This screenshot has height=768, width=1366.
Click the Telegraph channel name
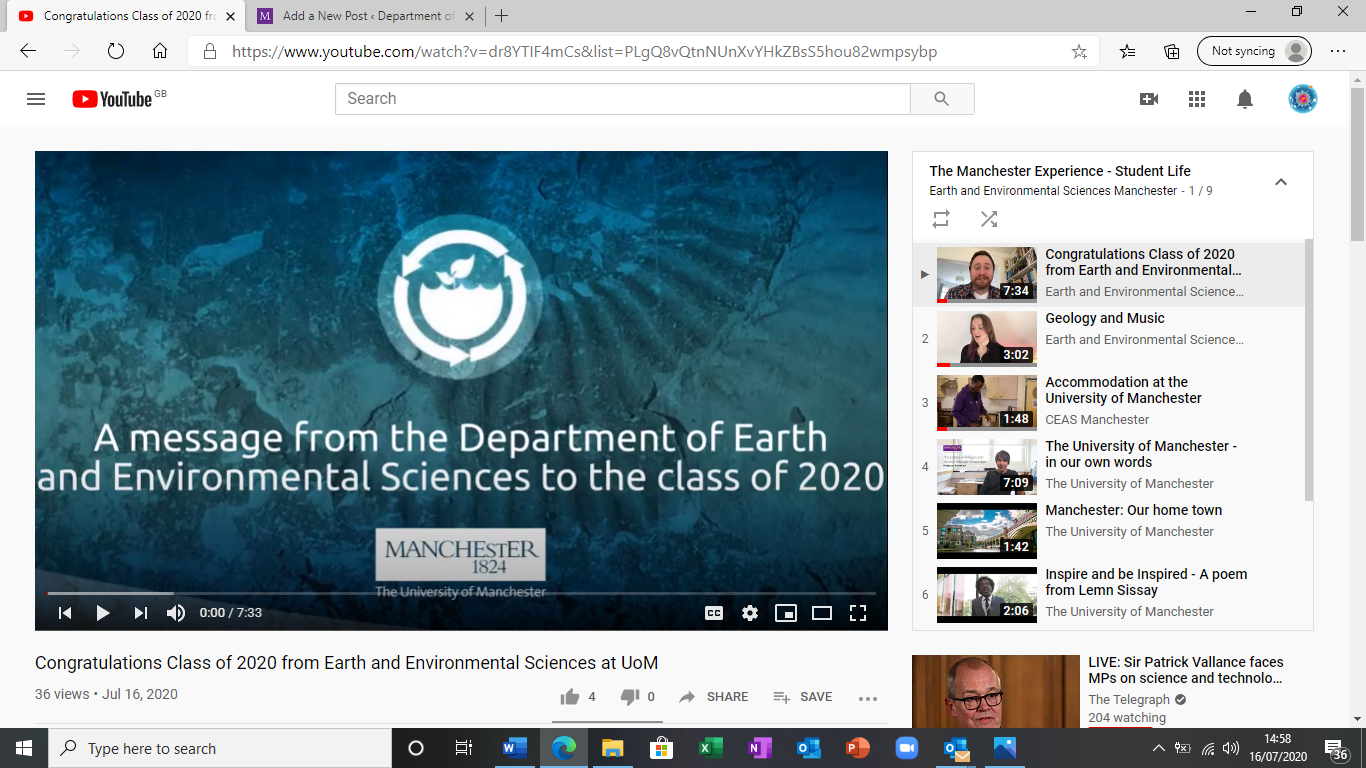pyautogui.click(x=1129, y=699)
